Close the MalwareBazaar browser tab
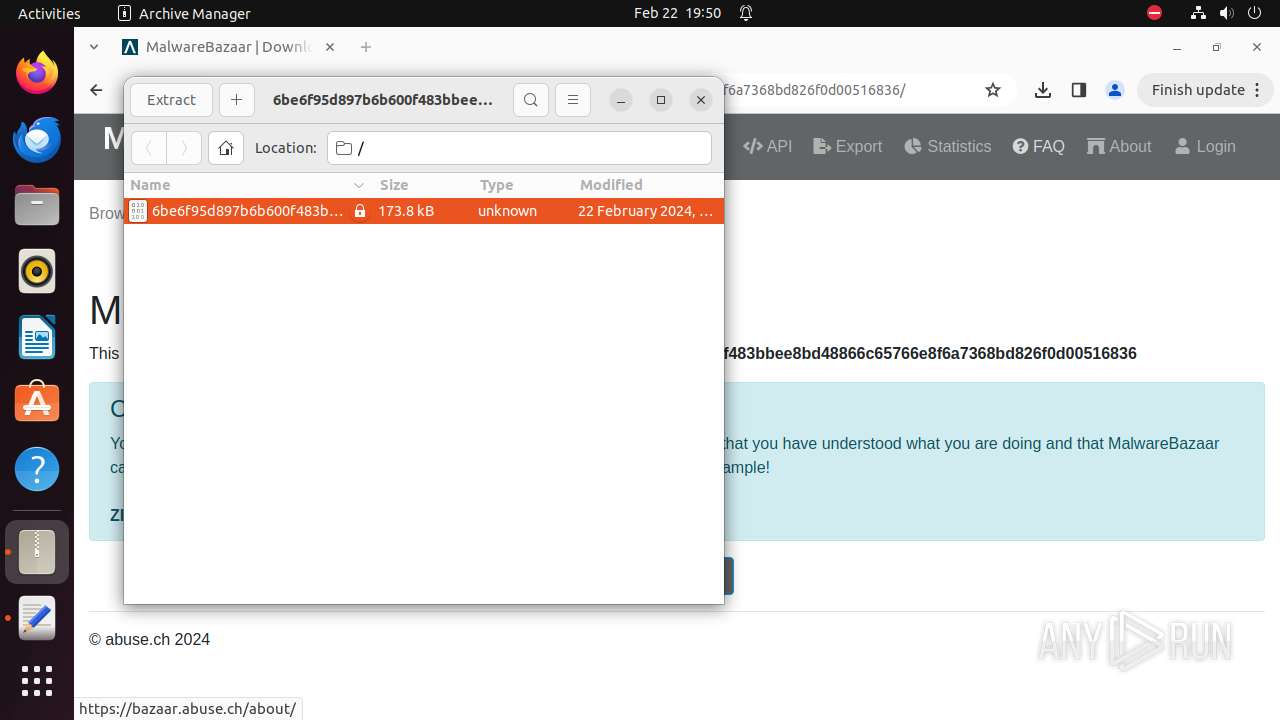 tap(330, 47)
